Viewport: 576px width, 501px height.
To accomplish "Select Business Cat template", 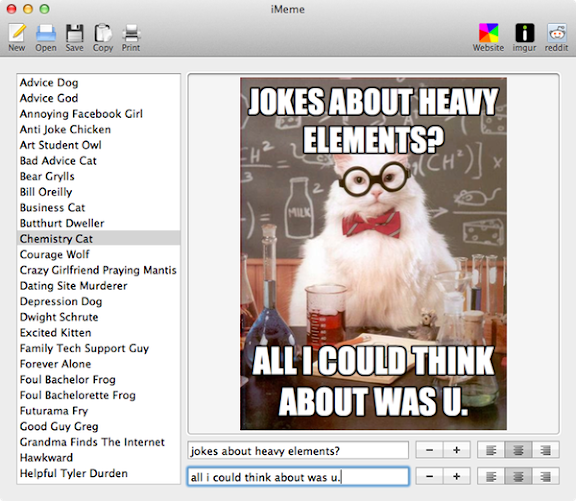I will pyautogui.click(x=98, y=208).
